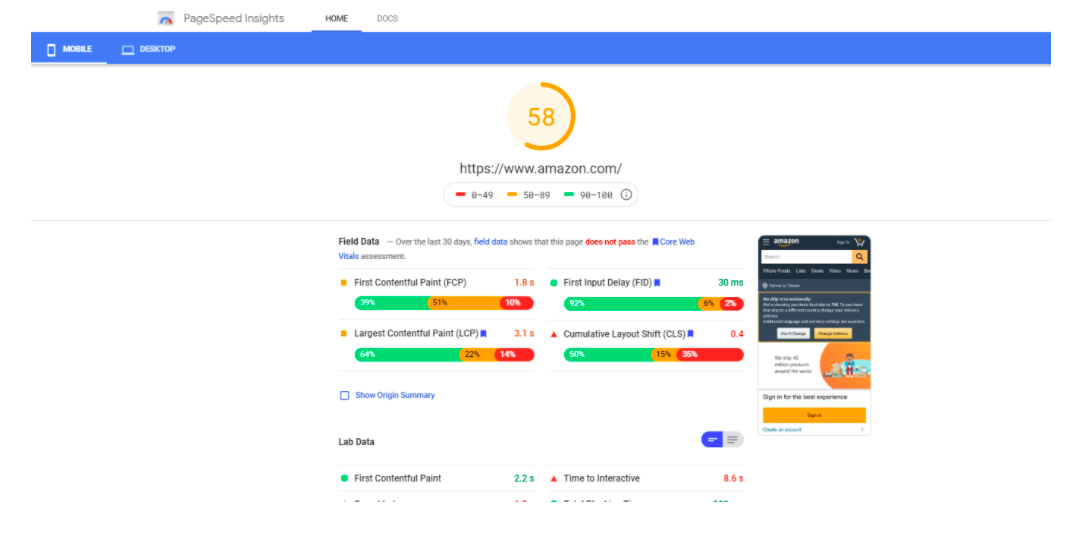The image size is (1086, 548).
Task: Open the DOCS tab
Action: tap(387, 19)
